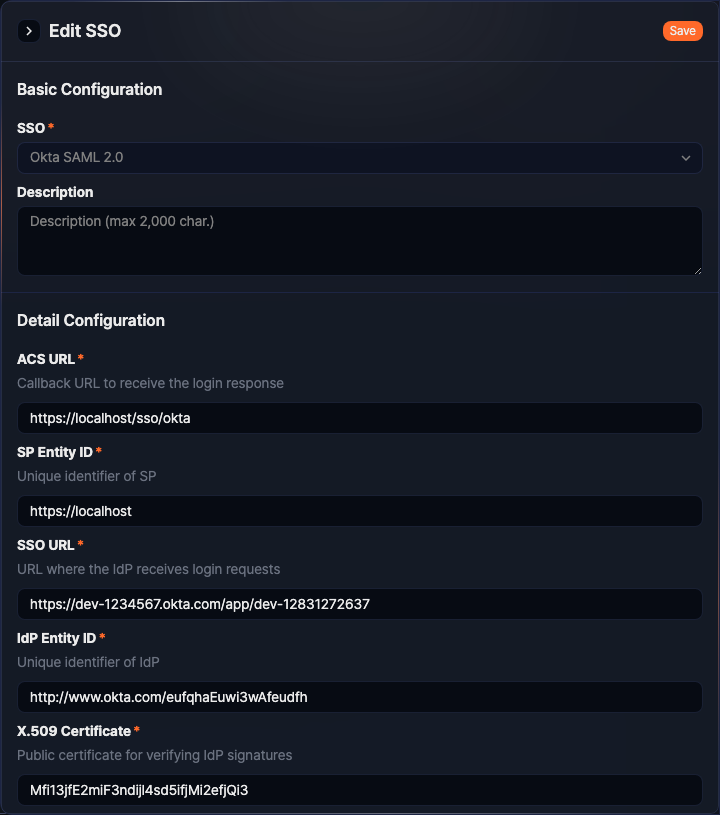Focus the X.509 Certificate input field
720x815 pixels.
tap(359, 790)
